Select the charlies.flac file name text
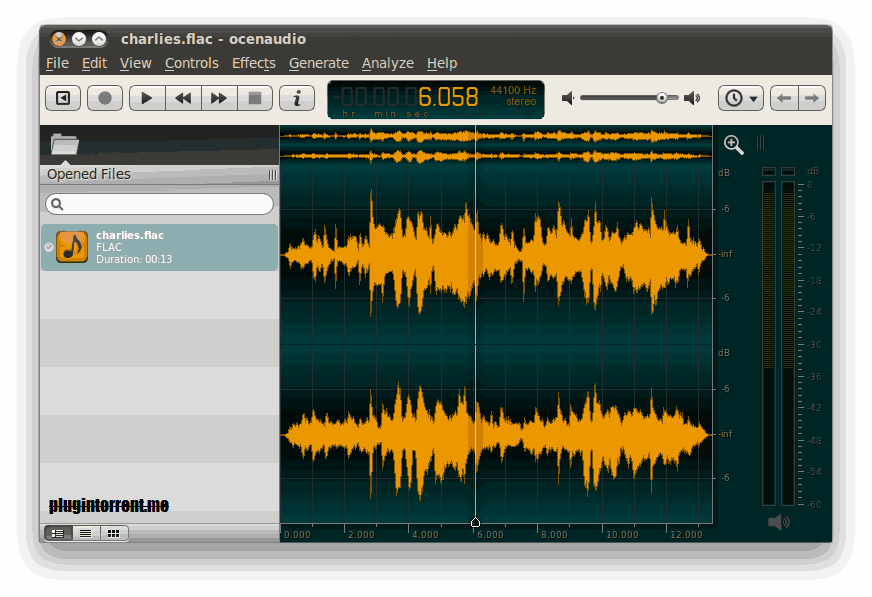This screenshot has height=597, width=872. pos(130,235)
